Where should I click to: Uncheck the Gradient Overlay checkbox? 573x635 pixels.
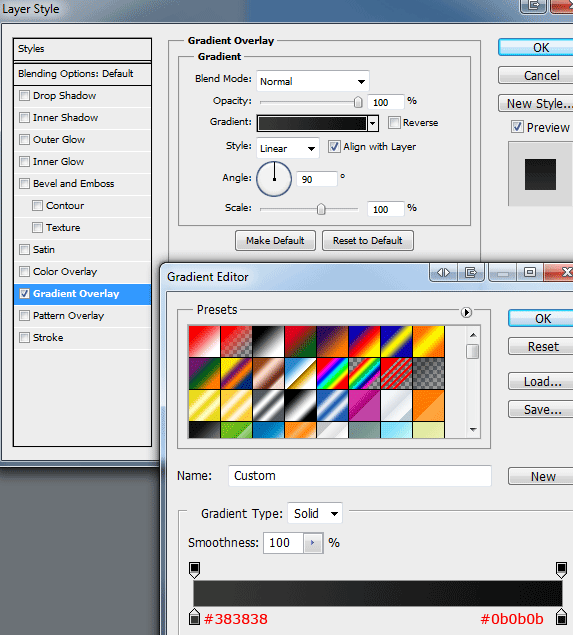(x=25, y=294)
